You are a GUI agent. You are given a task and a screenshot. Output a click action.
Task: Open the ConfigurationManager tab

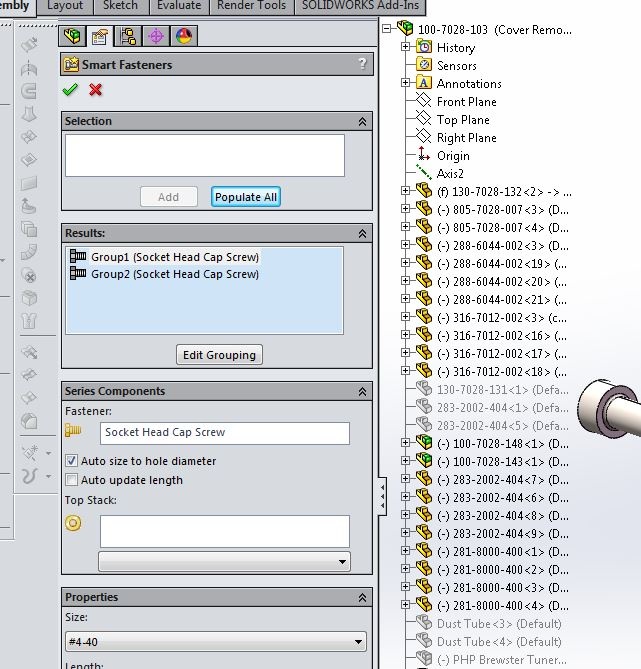pos(128,36)
